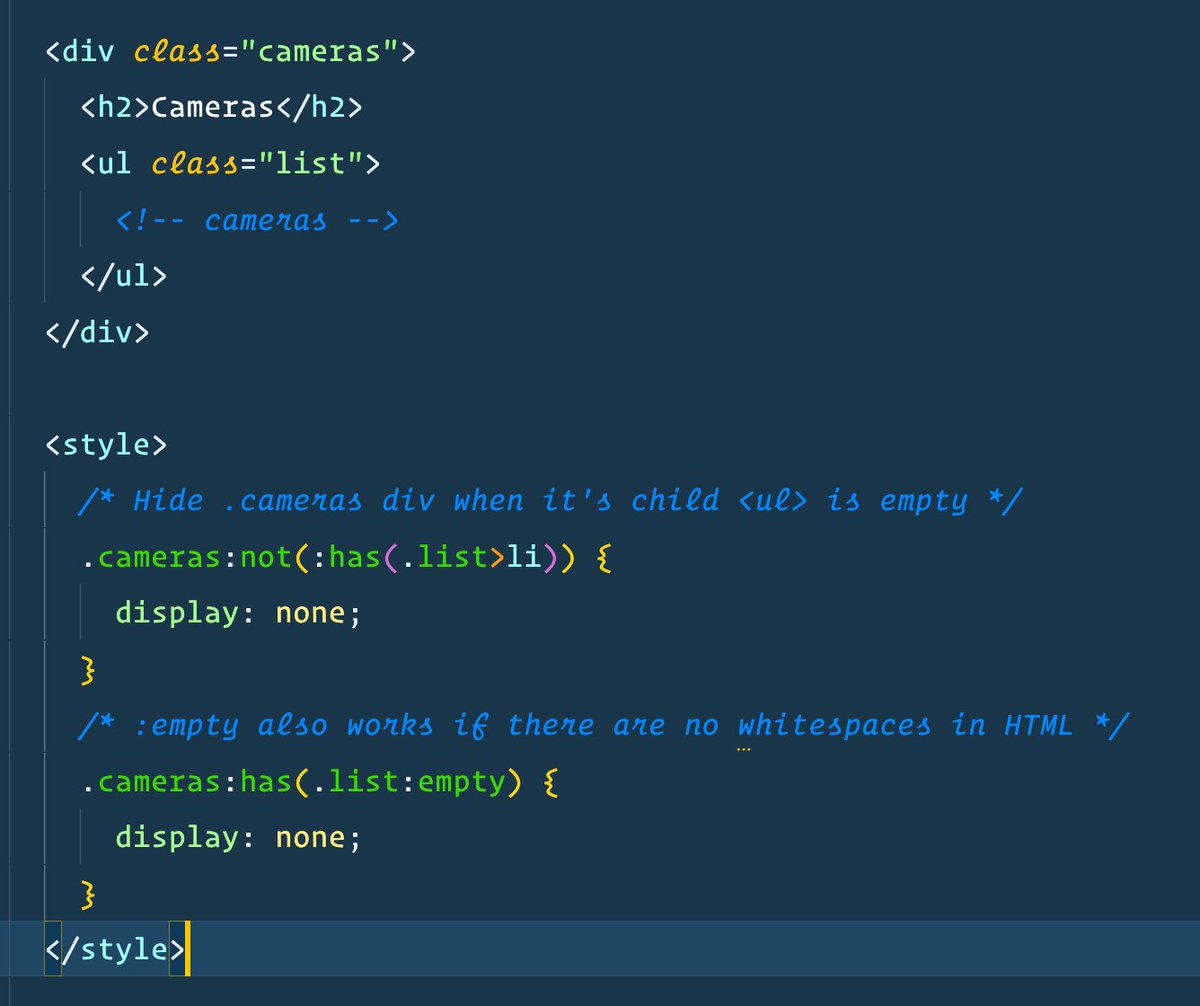Click the closing brace after first display none
Viewport: 1200px width, 1006px height.
[x=89, y=669]
